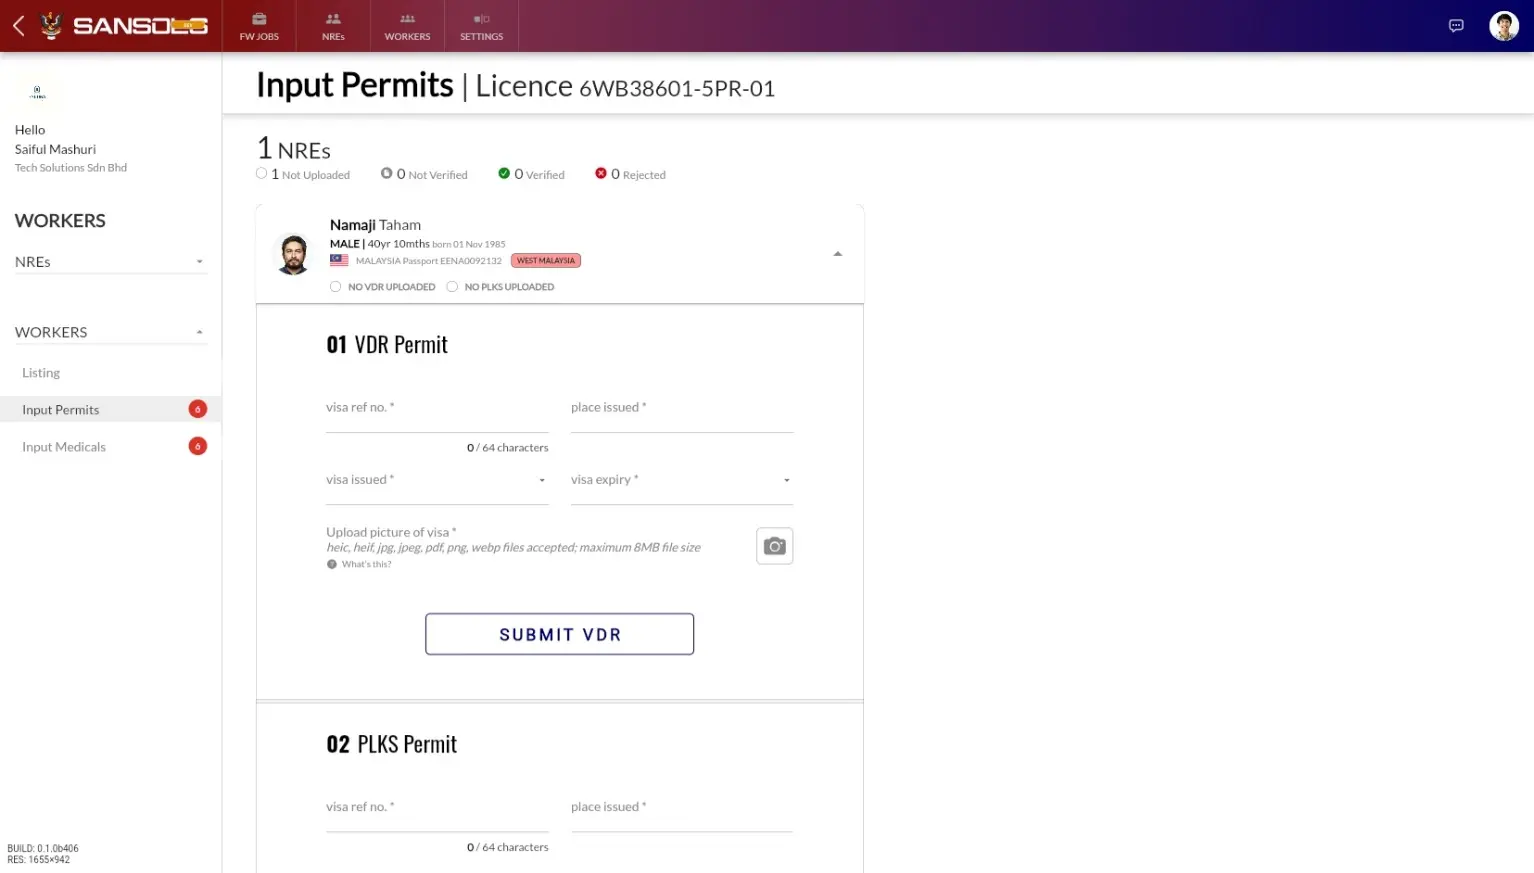Select the Not Uploaded filter radio

tap(262, 173)
